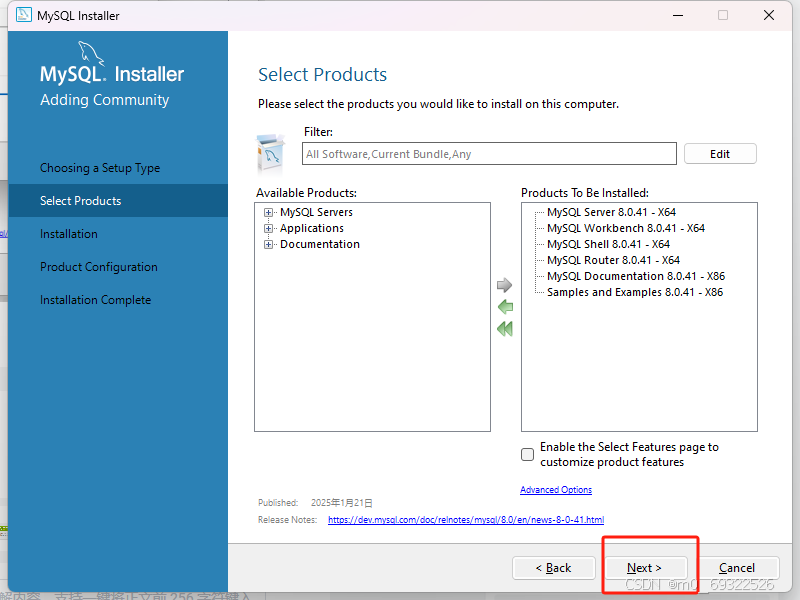Click the product box icon beside Filter

click(x=271, y=154)
